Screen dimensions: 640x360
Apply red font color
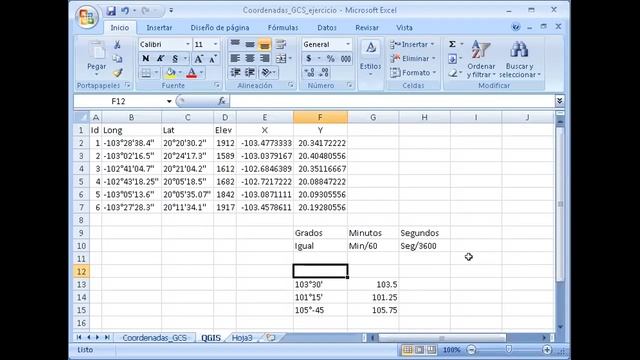[191, 73]
